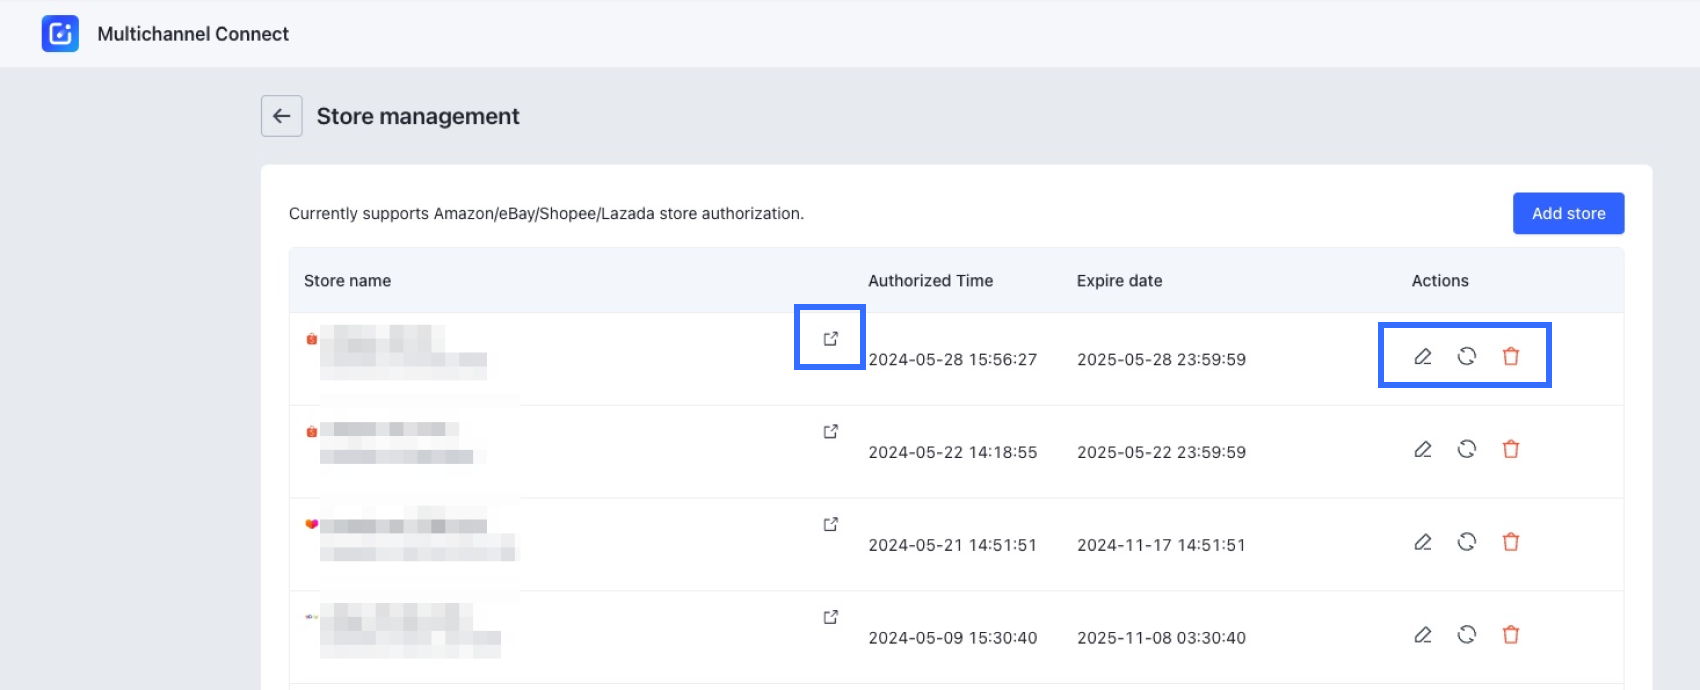
Task: Edit the store authorized on 2024-05-28
Action: tap(1422, 357)
